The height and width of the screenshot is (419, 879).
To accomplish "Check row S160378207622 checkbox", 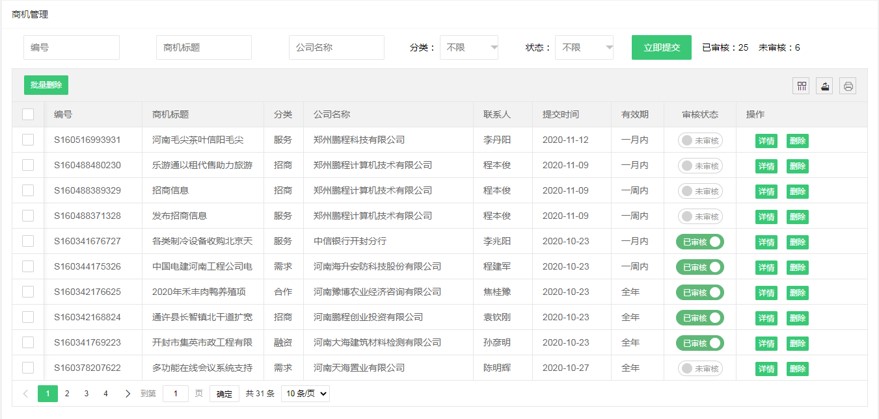I will pos(28,368).
